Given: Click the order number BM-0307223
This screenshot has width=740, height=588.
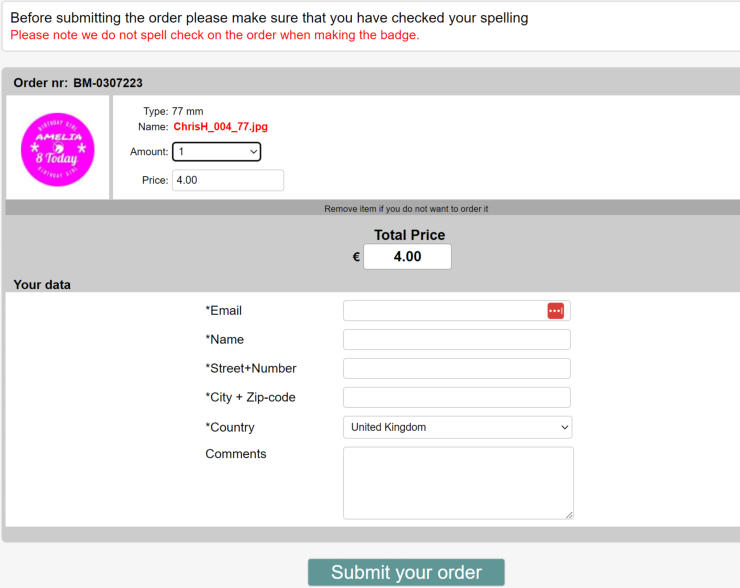Looking at the screenshot, I should click(x=108, y=83).
